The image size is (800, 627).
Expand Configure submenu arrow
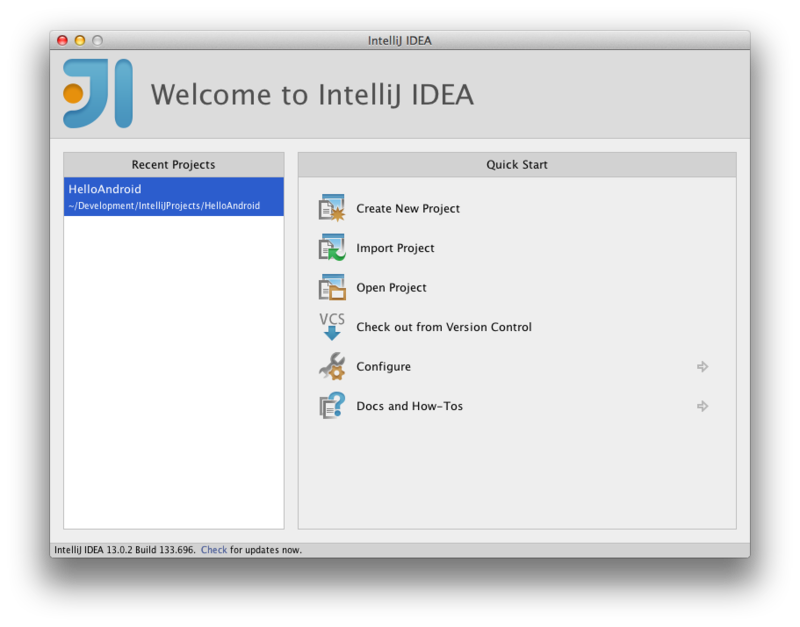point(703,366)
